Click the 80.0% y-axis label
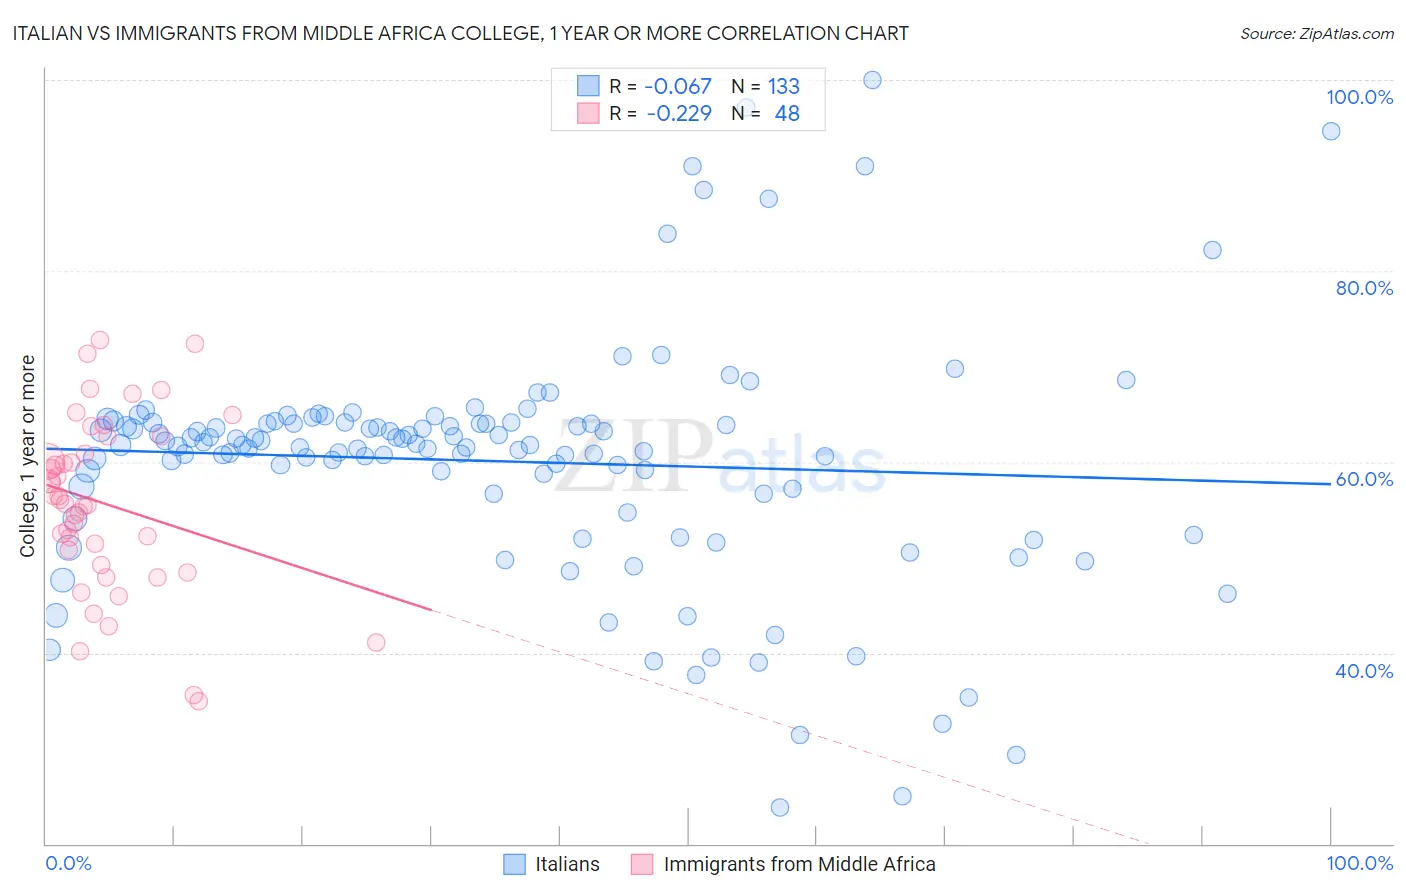Screen dimensions: 1406x892 pyautogui.click(x=1364, y=288)
